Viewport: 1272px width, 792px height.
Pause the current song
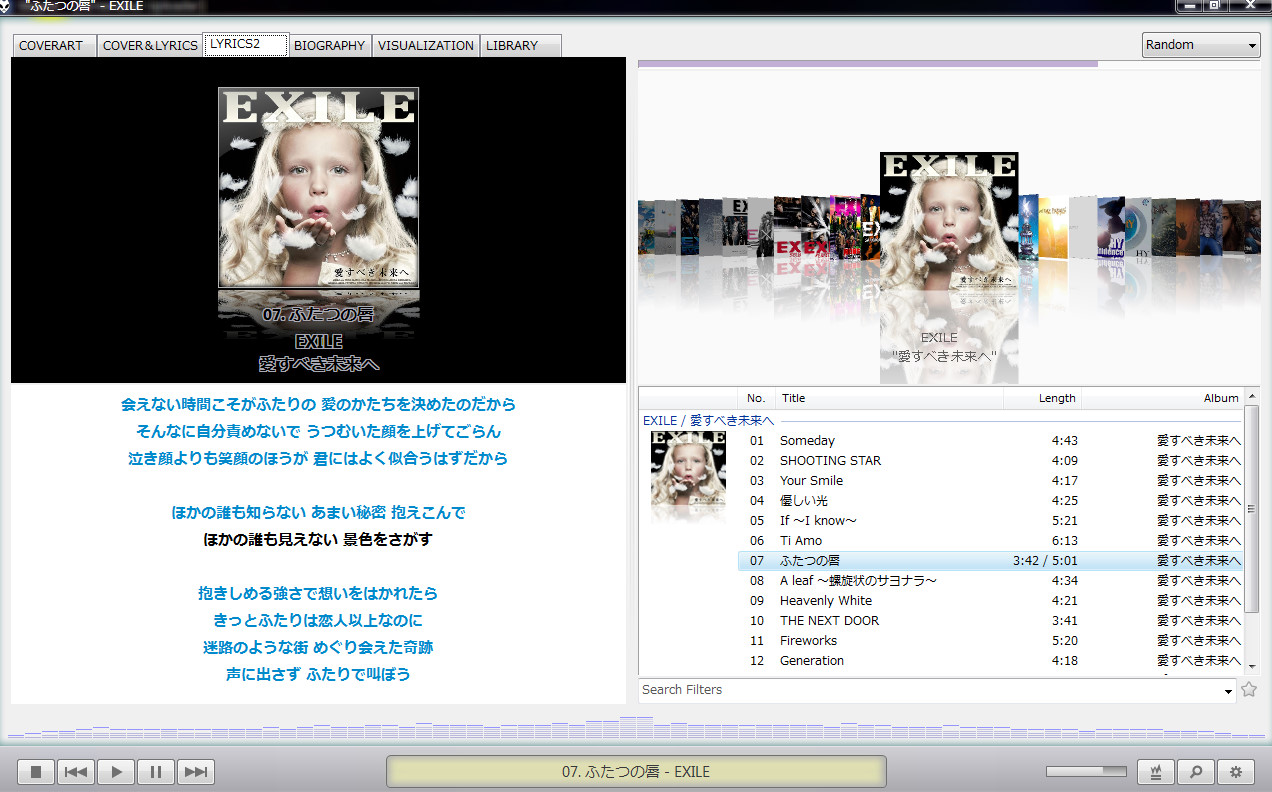[x=156, y=771]
